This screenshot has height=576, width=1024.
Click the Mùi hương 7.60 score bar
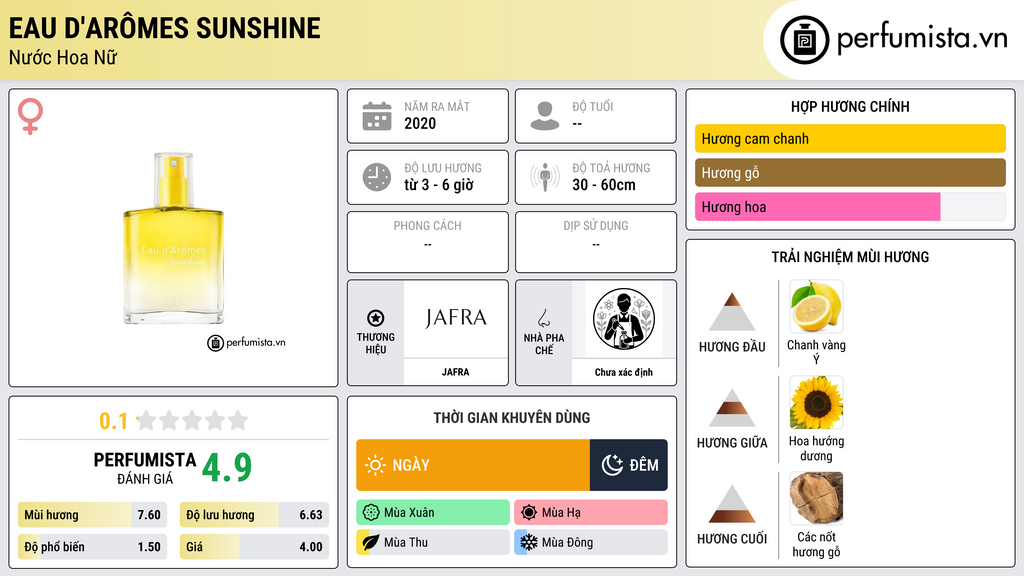coord(92,515)
